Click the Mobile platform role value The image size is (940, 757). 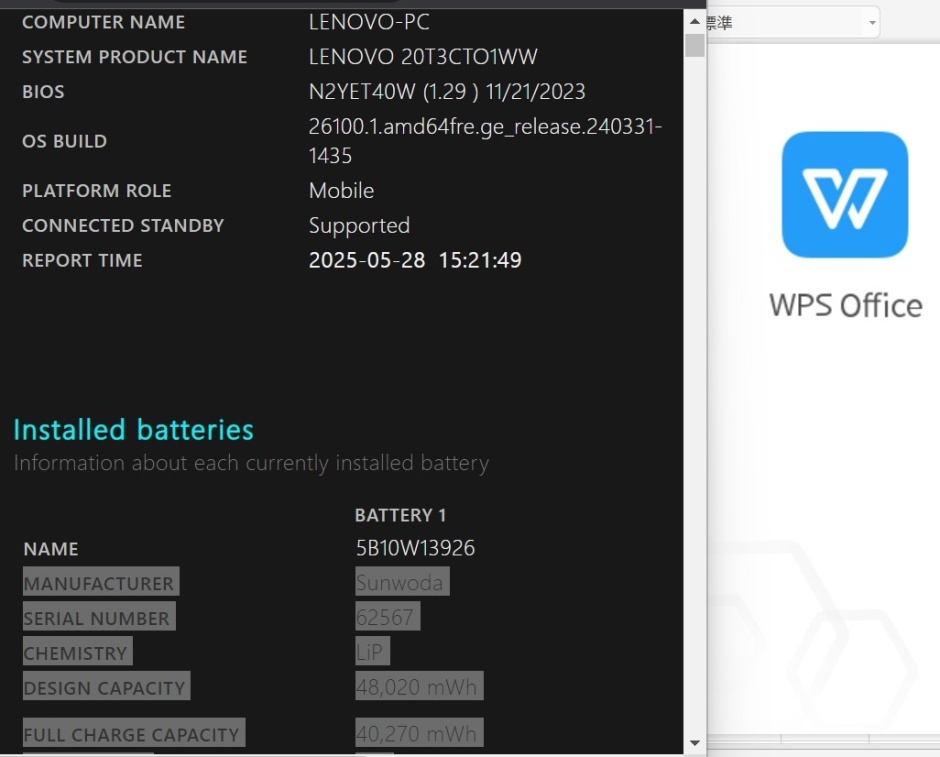(342, 191)
